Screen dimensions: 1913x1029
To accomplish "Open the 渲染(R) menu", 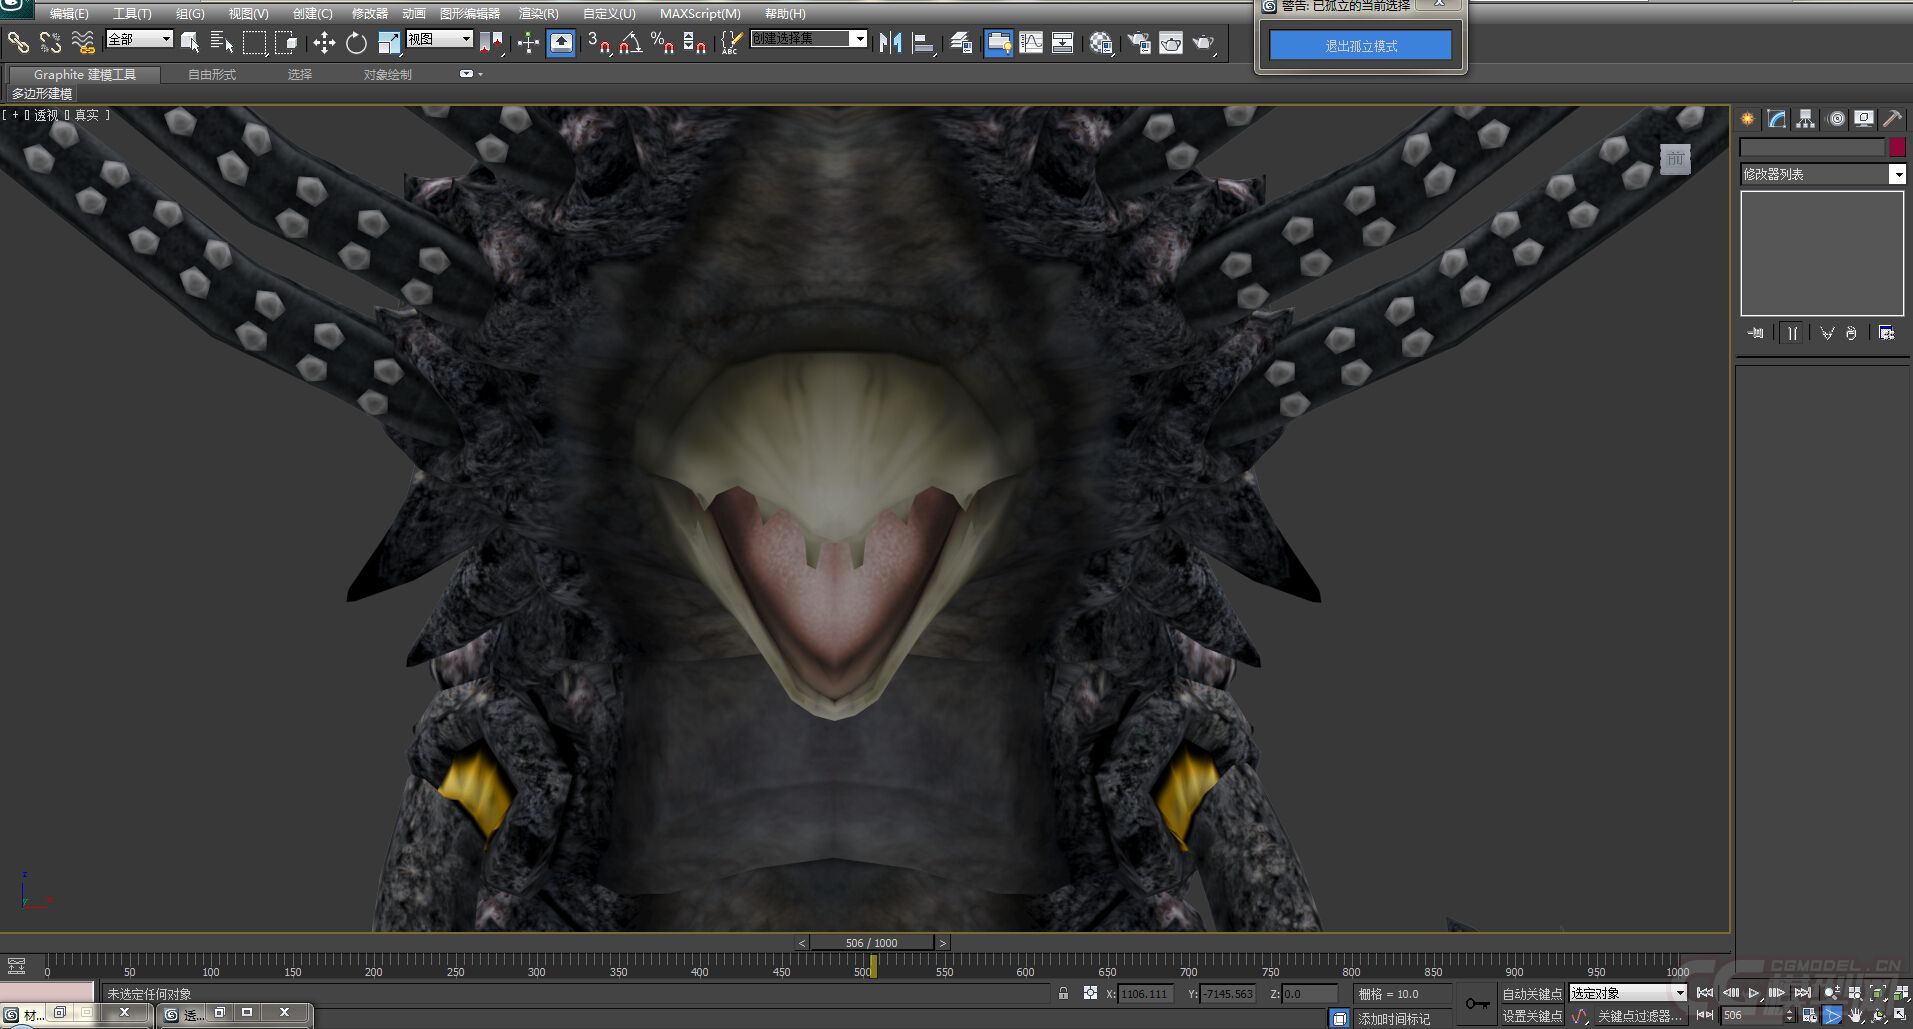I will pyautogui.click(x=539, y=14).
